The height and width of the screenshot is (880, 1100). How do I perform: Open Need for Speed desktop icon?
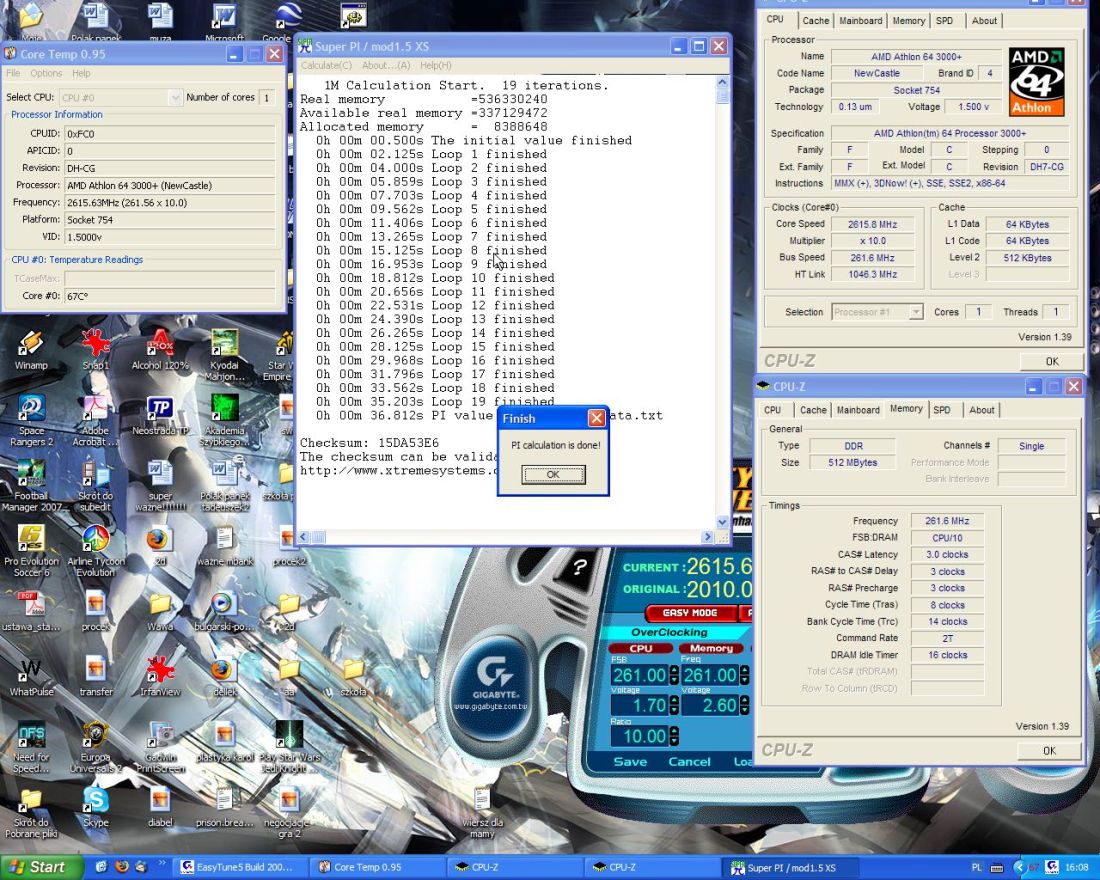click(x=31, y=747)
